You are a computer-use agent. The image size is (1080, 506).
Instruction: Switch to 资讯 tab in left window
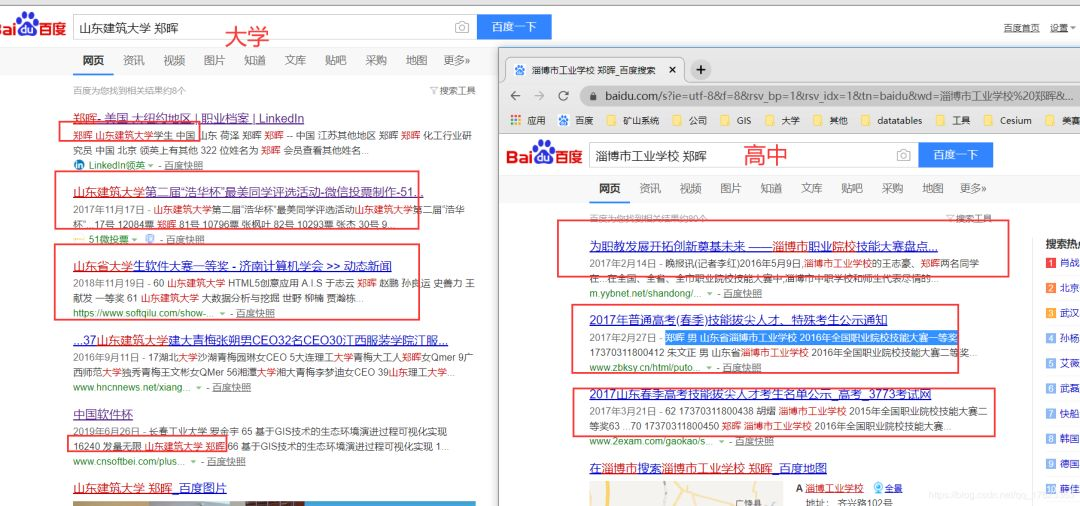(134, 61)
